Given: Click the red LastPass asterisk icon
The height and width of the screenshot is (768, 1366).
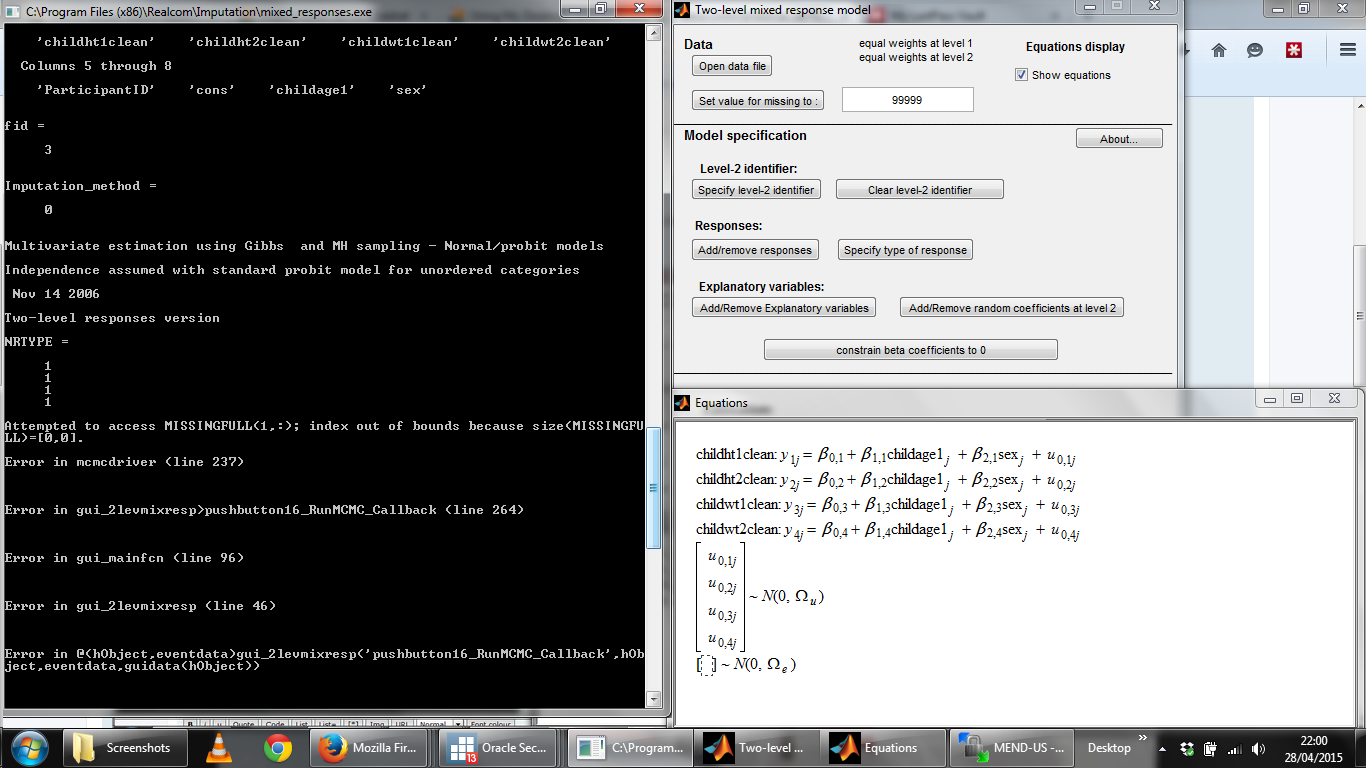Looking at the screenshot, I should tap(1293, 50).
